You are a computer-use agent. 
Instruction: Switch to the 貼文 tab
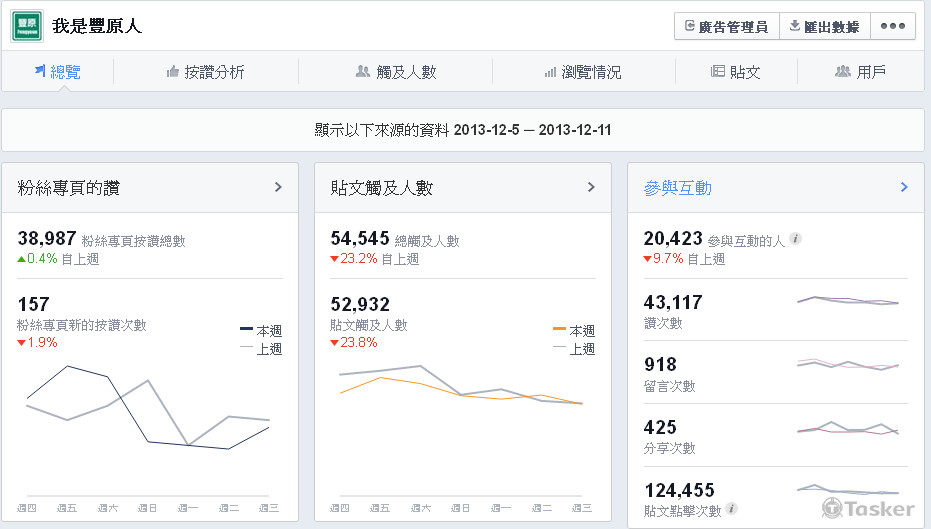tap(736, 72)
